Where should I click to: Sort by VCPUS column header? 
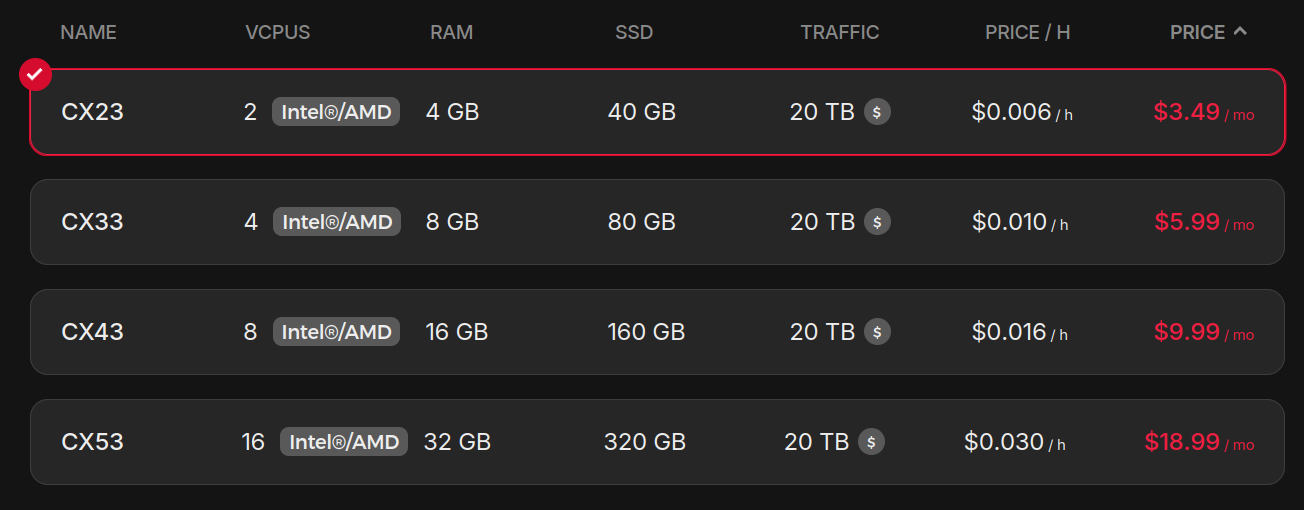click(277, 32)
